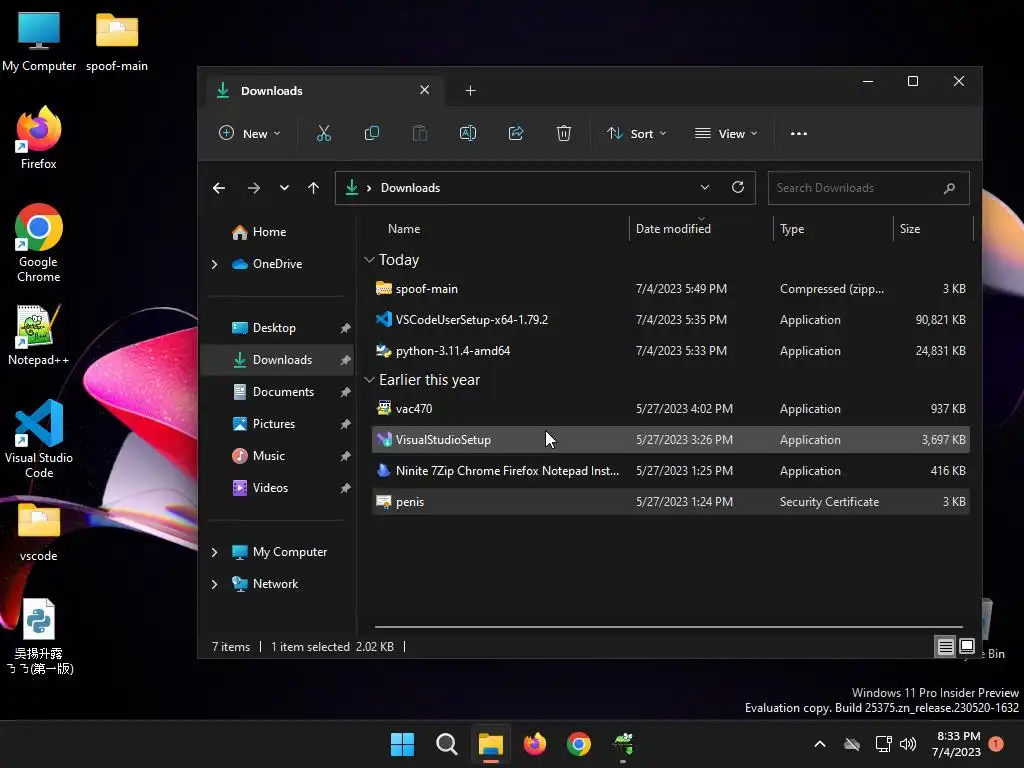Switch to details view layout icon
The image size is (1024, 768).
click(x=945, y=647)
